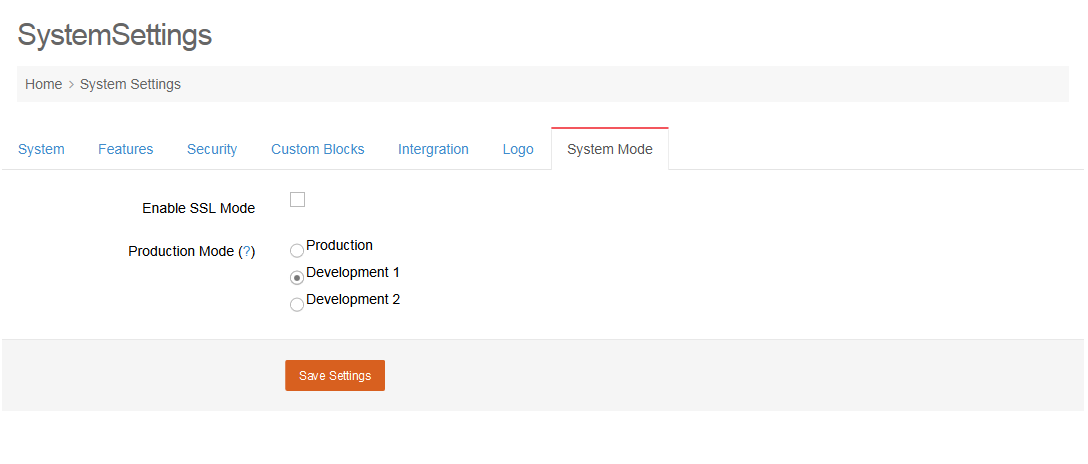The height and width of the screenshot is (464, 1088).
Task: Choose the Development 1 radio button
Action: coord(297,278)
